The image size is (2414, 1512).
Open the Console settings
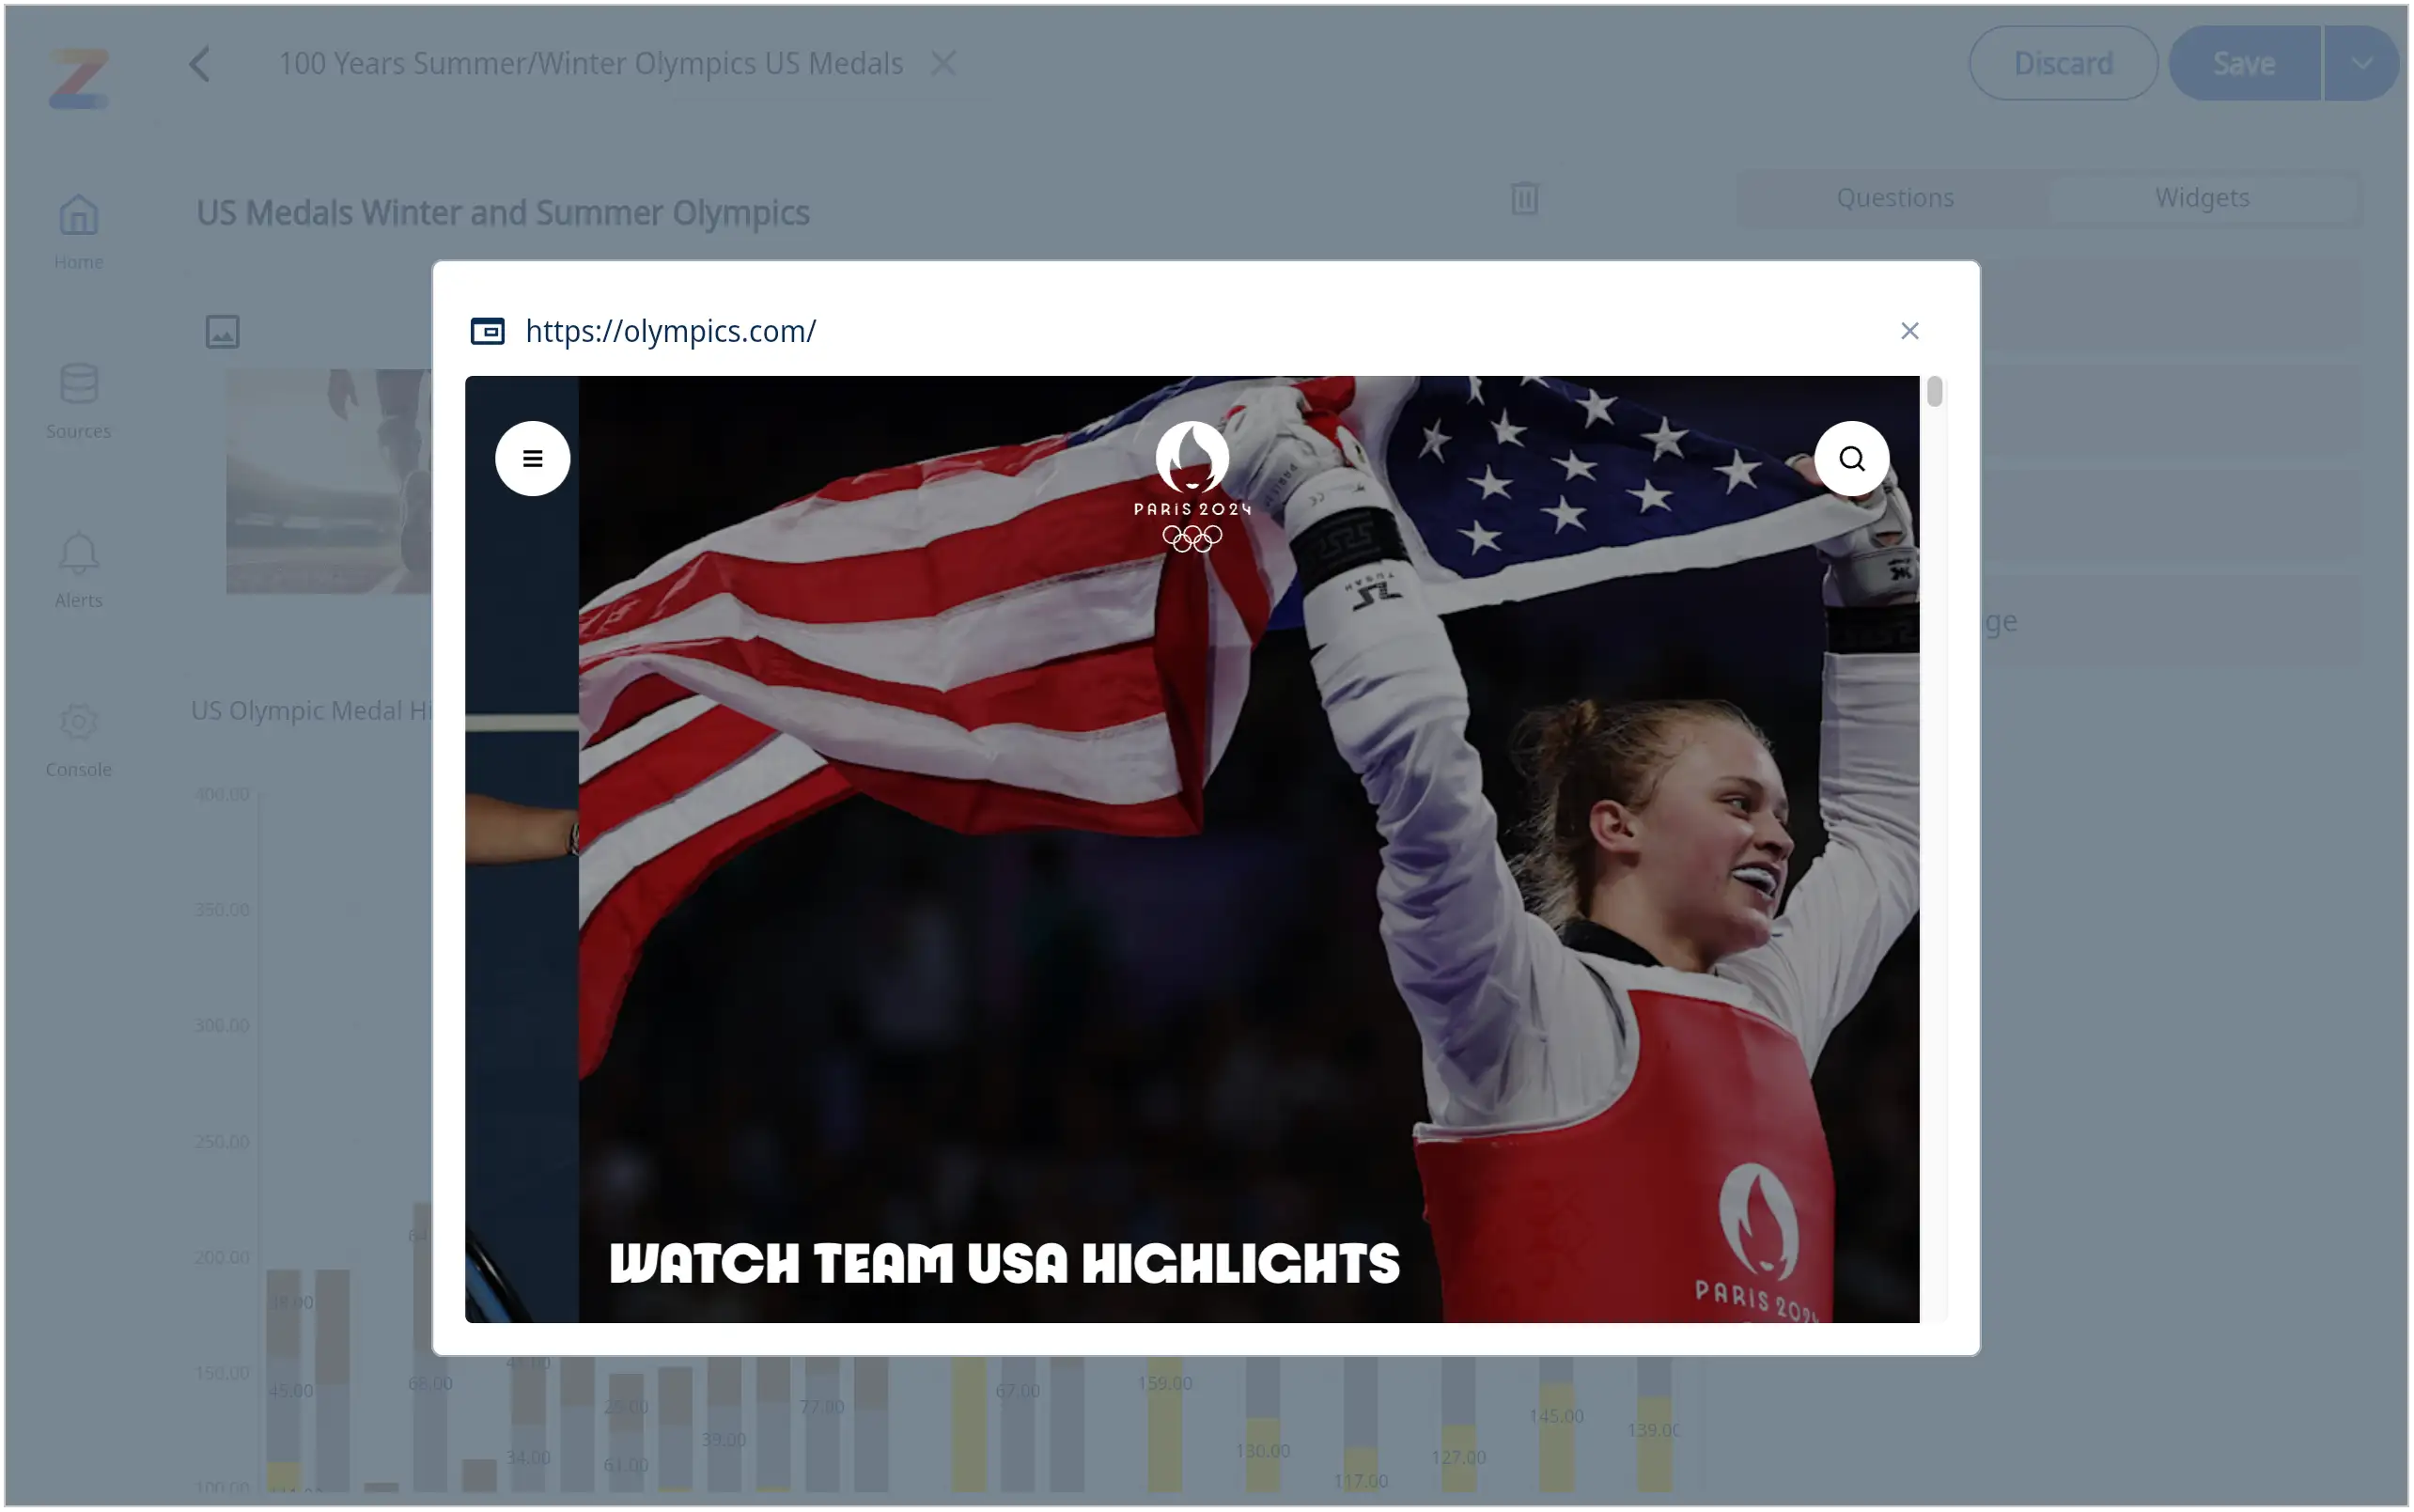(78, 739)
